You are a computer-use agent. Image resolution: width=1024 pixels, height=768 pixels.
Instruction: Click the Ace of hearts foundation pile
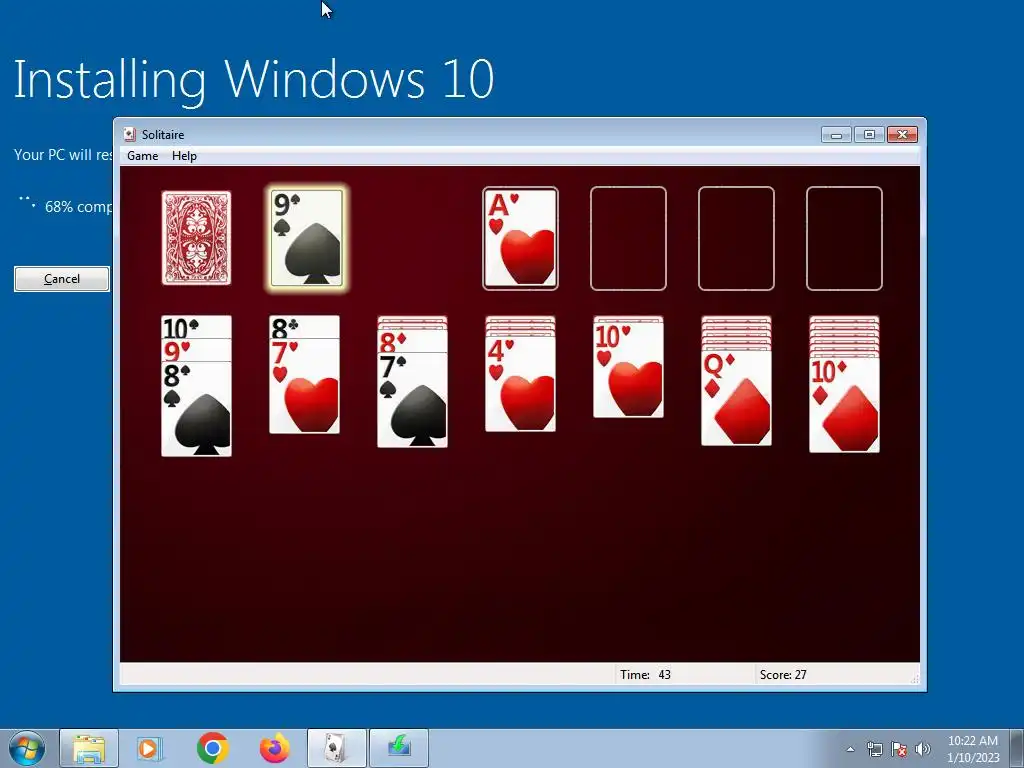520,238
